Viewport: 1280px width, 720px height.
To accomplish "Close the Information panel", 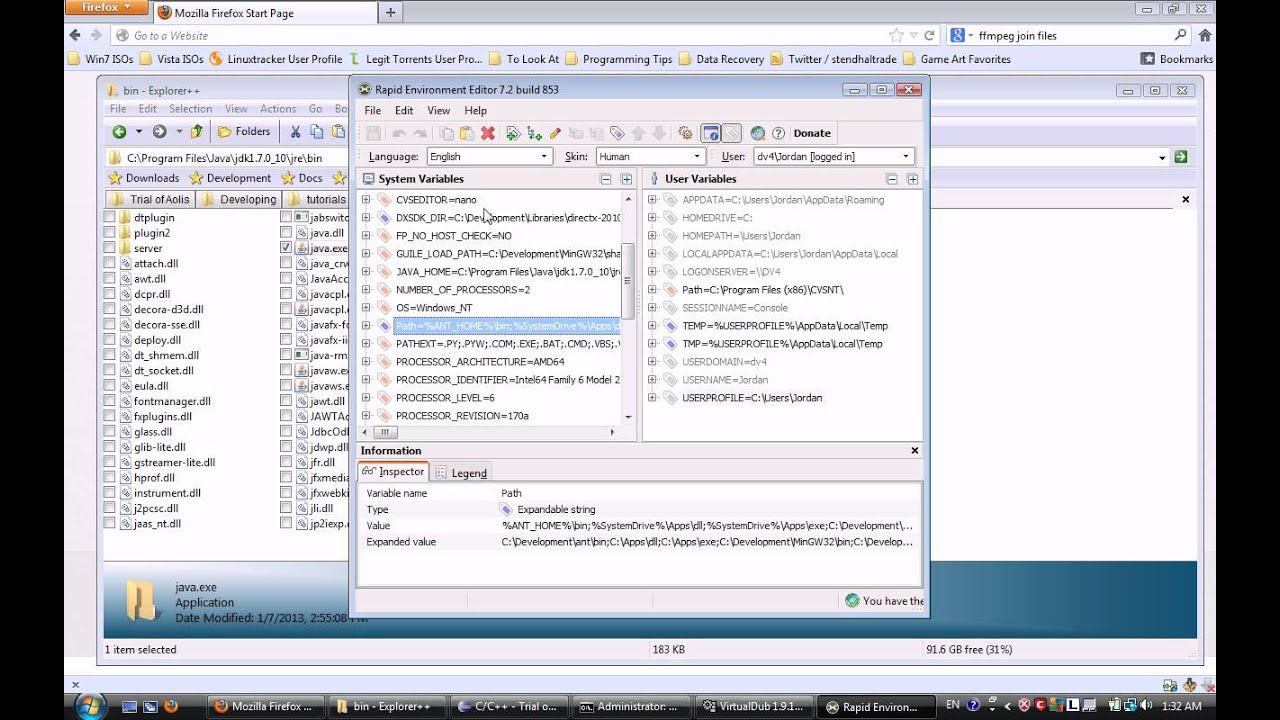I will [x=914, y=451].
